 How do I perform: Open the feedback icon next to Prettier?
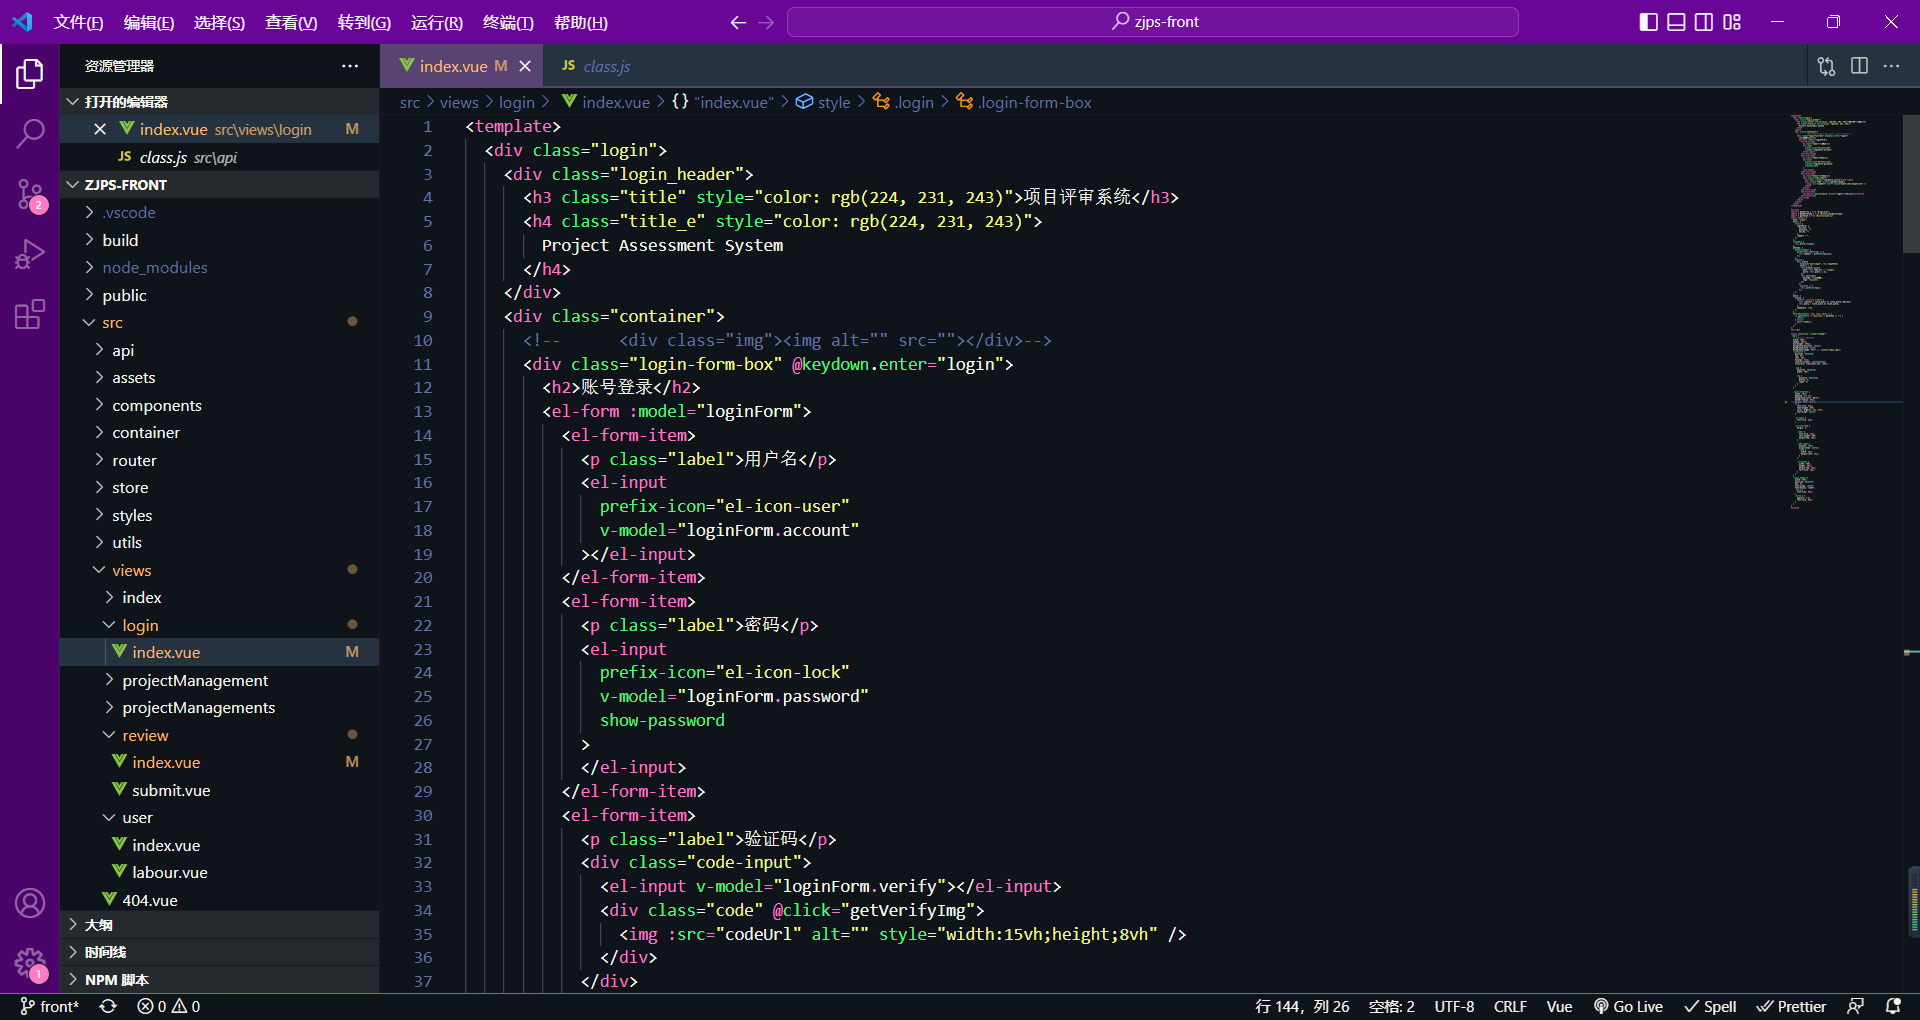click(x=1856, y=1007)
